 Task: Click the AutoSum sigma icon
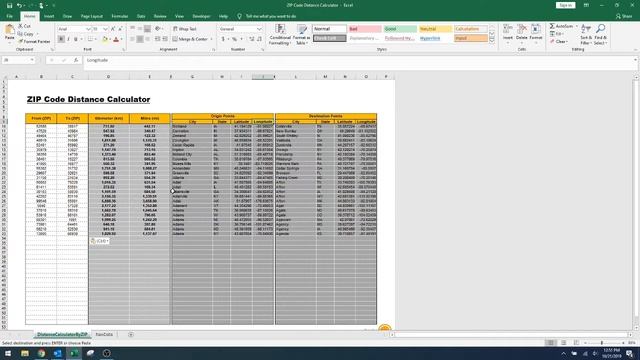[552, 26]
